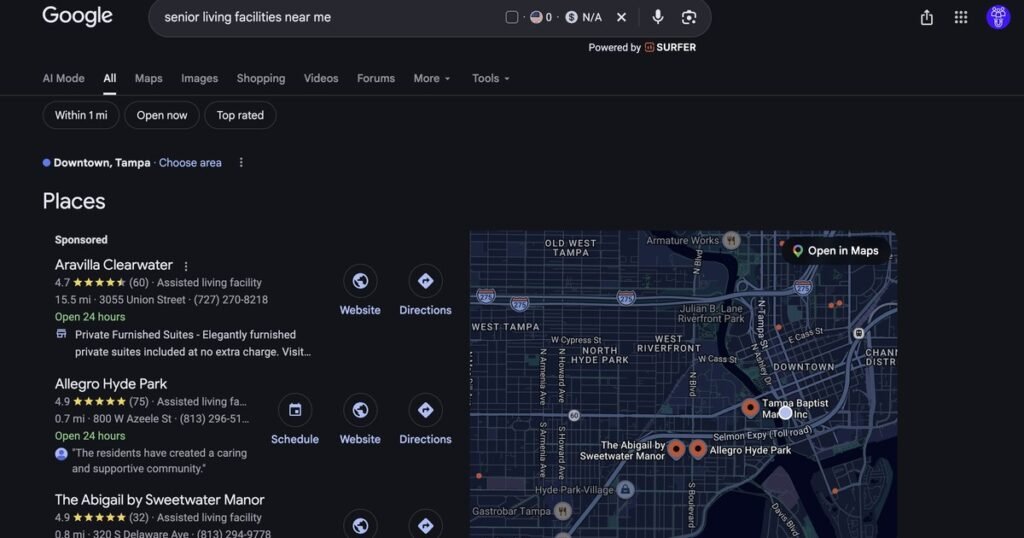Open location options three-dot menu
The image size is (1024, 538).
241,163
